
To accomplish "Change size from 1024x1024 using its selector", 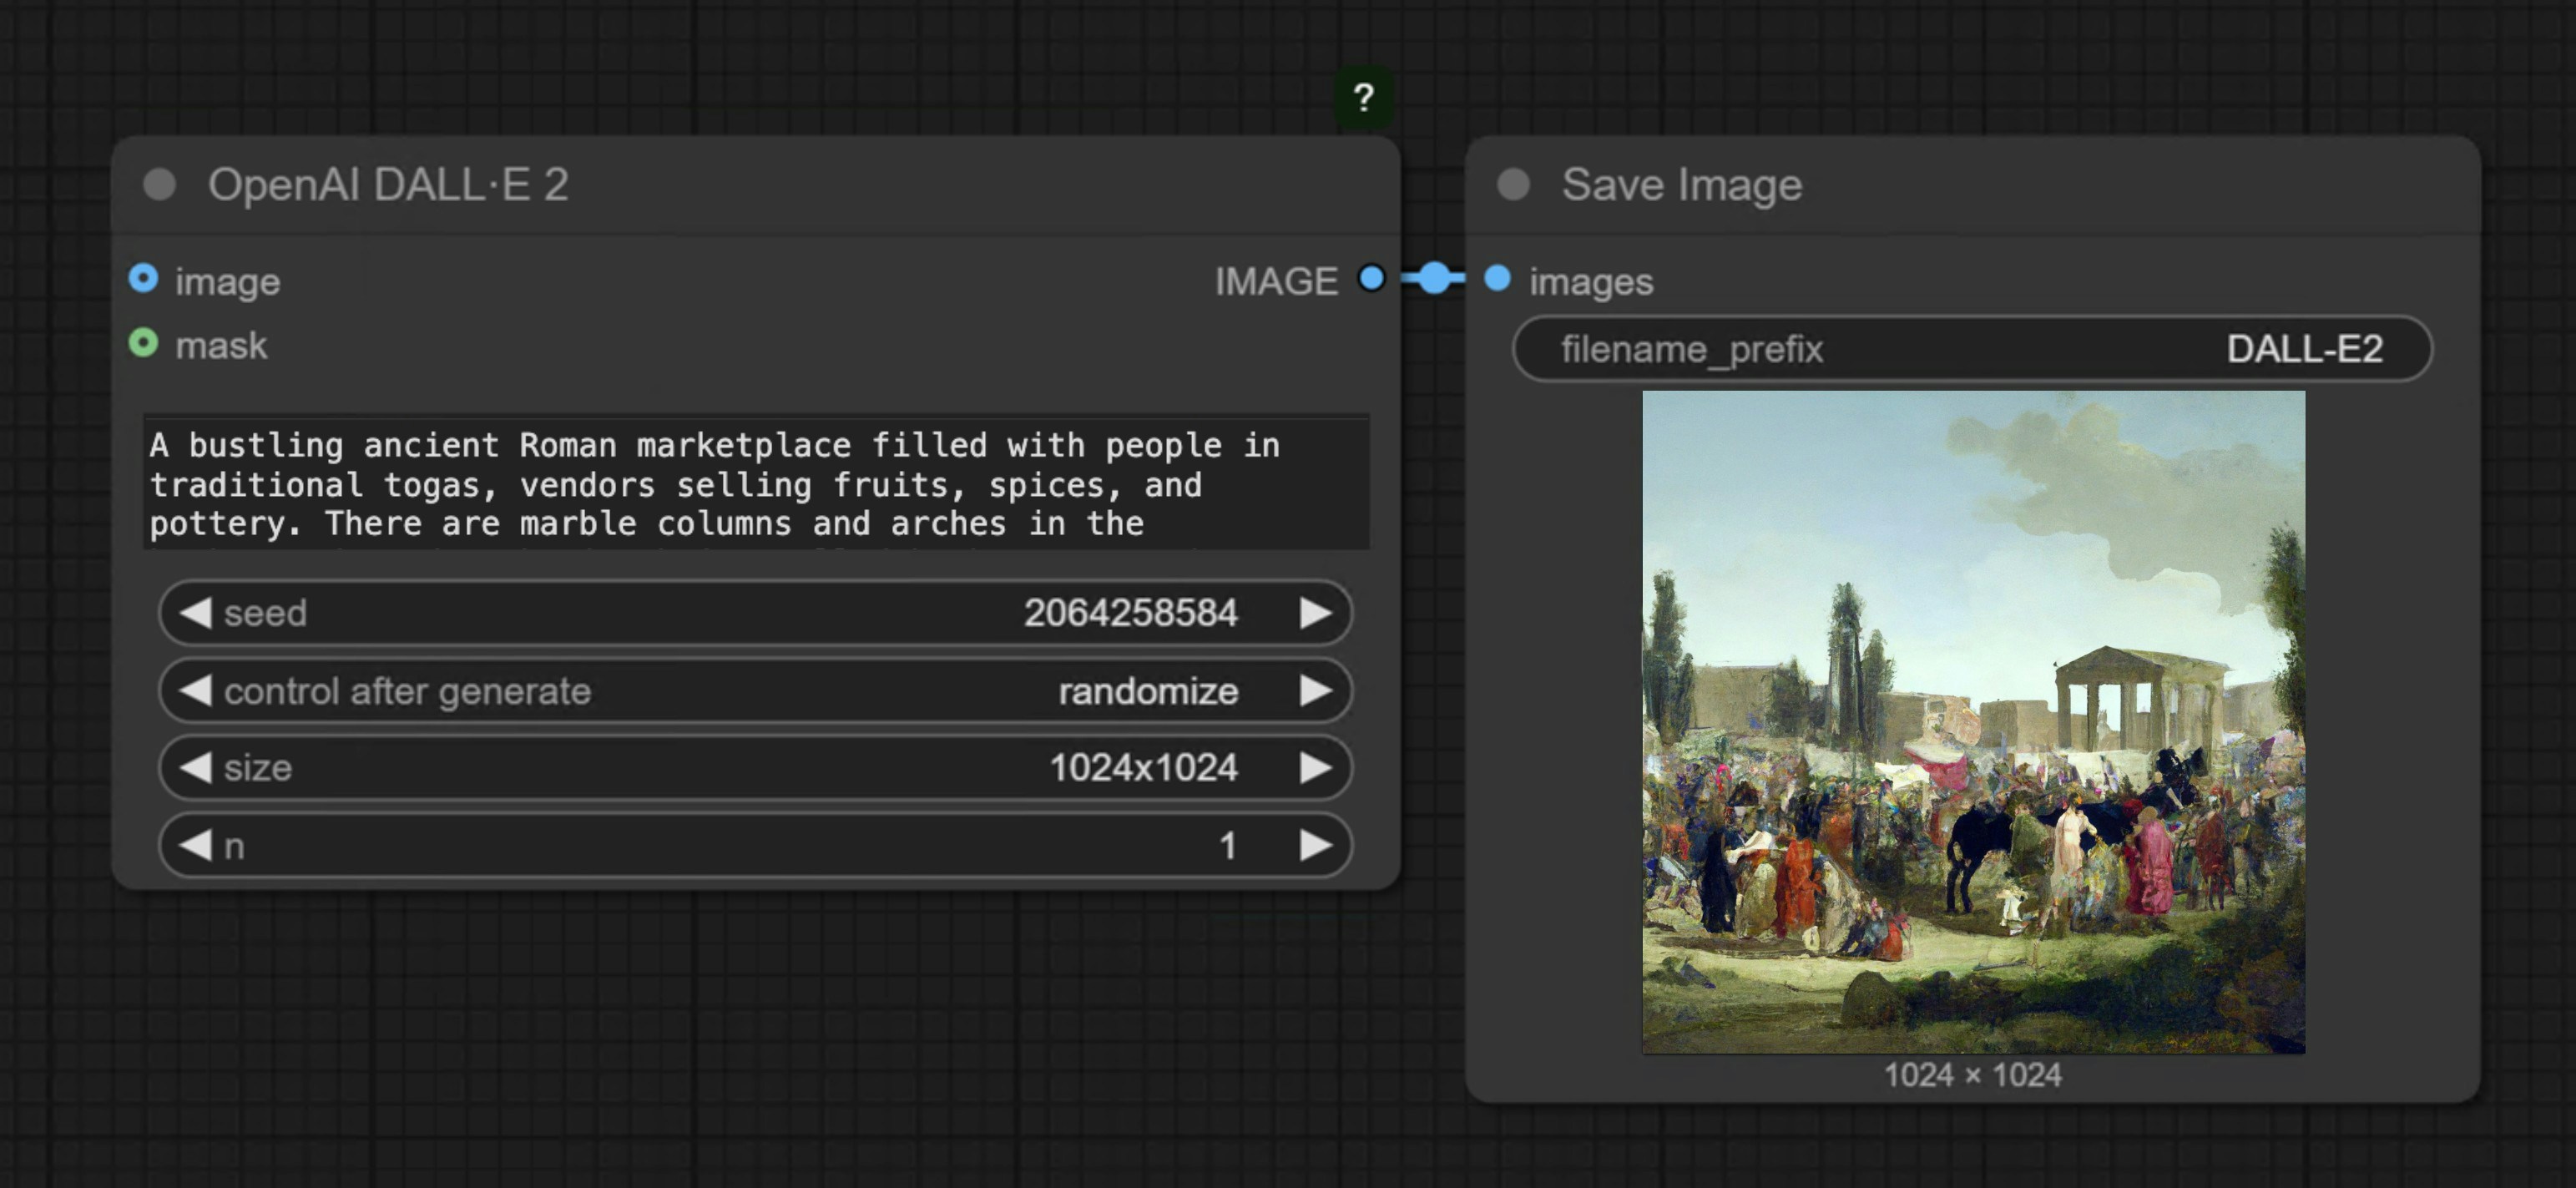I will pyautogui.click(x=1143, y=768).
